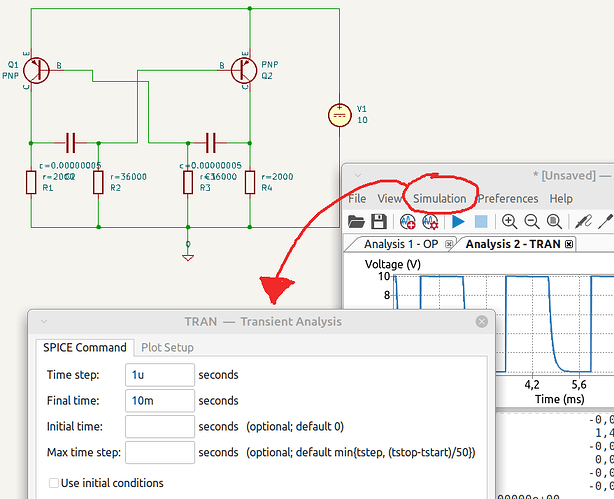The width and height of the screenshot is (614, 499).
Task: Open simulation settings icon with the gear
Action: 430,222
